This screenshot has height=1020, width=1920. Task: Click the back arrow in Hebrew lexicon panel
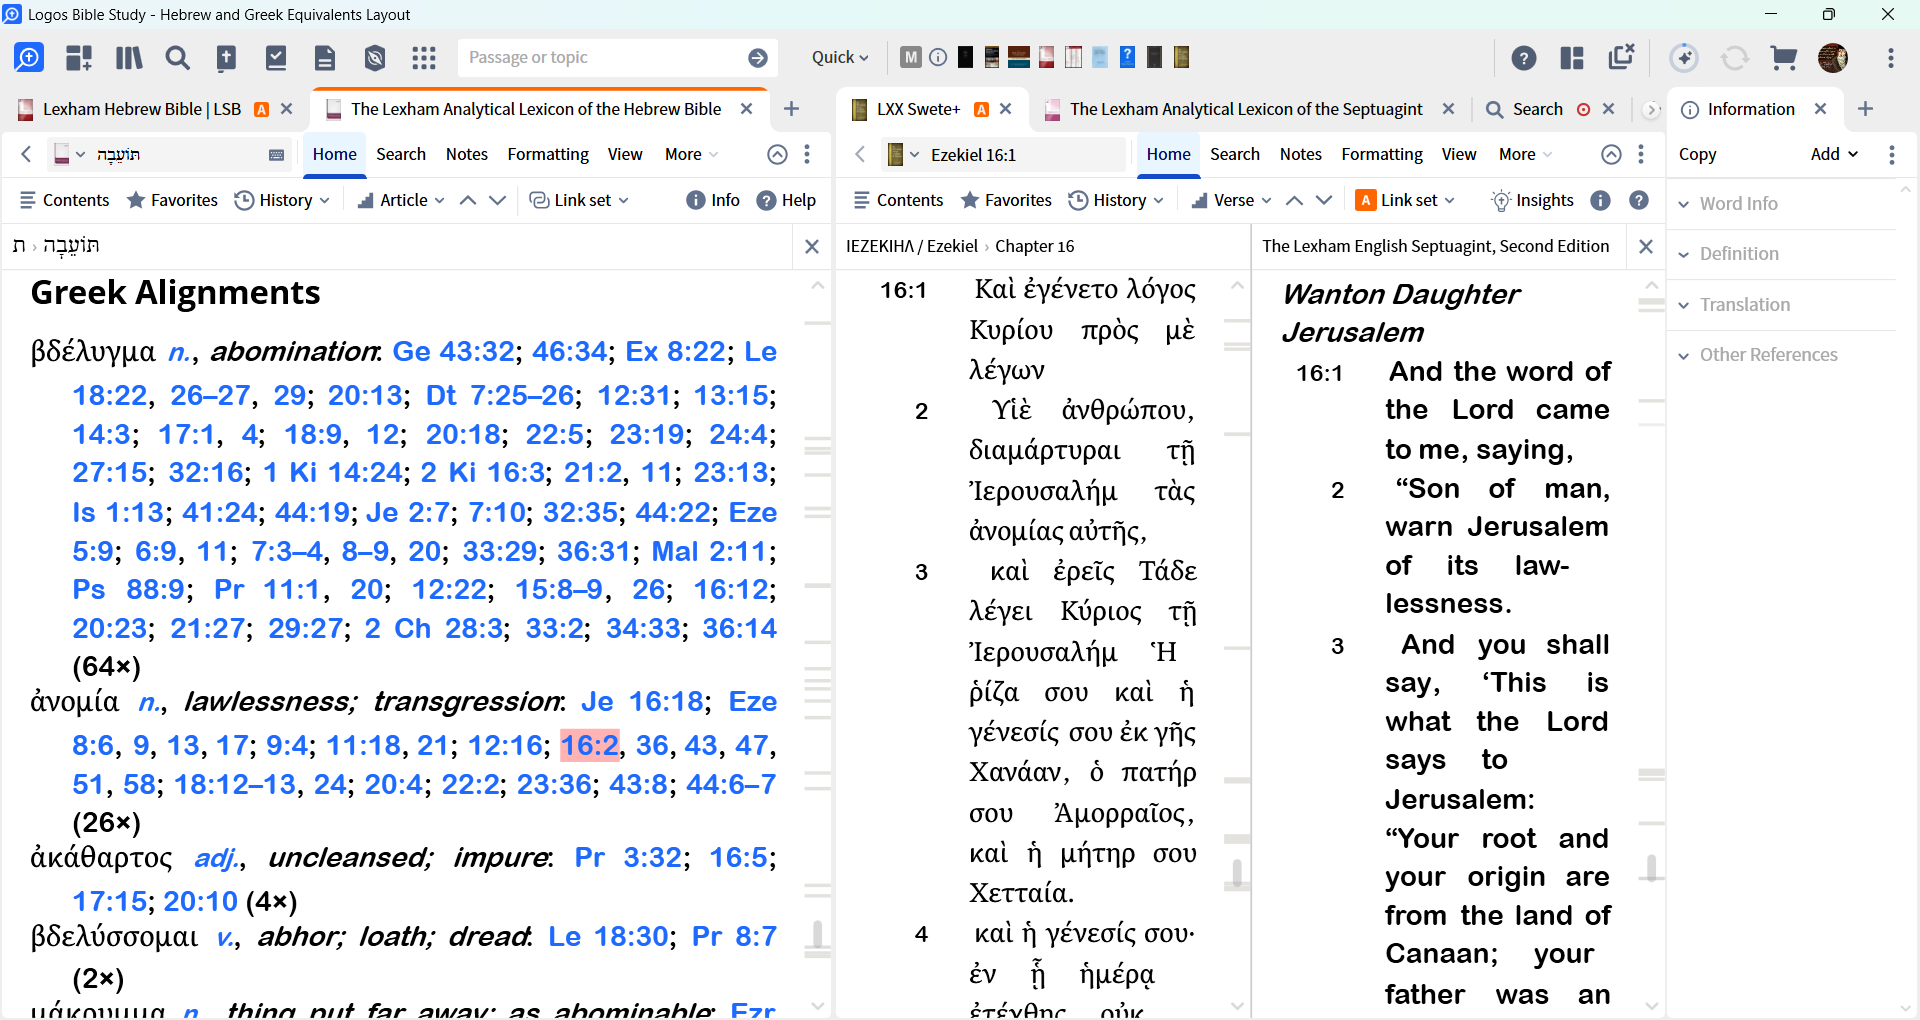27,154
